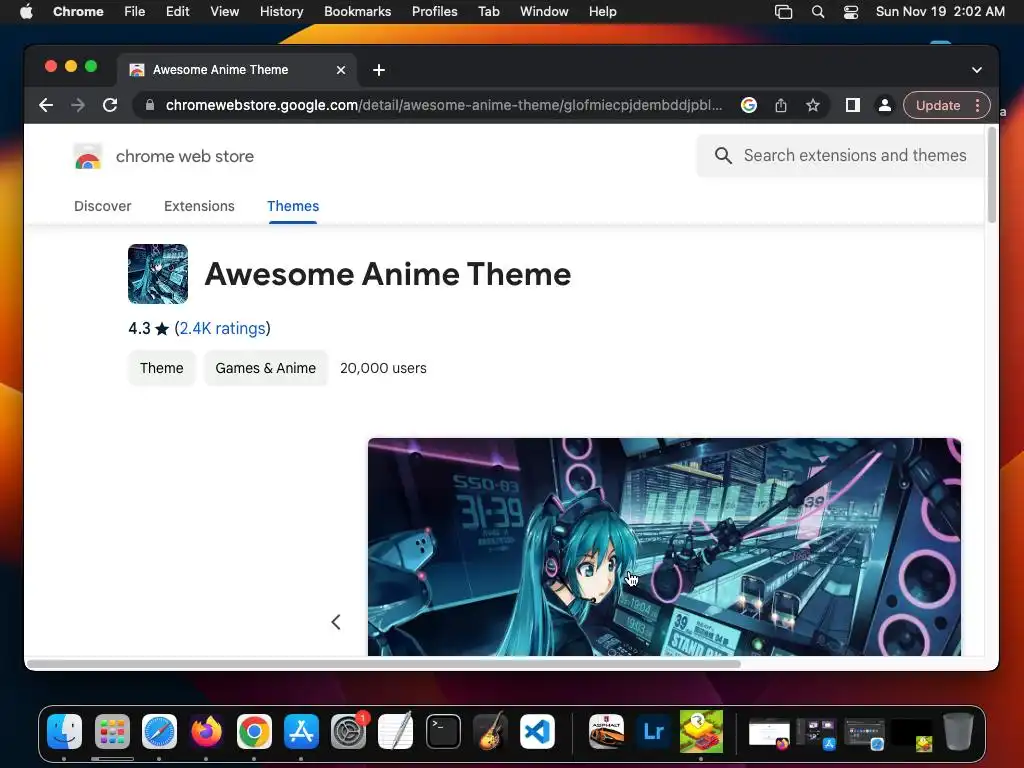
Task: Open Control Center in the menu bar
Action: [851, 12]
